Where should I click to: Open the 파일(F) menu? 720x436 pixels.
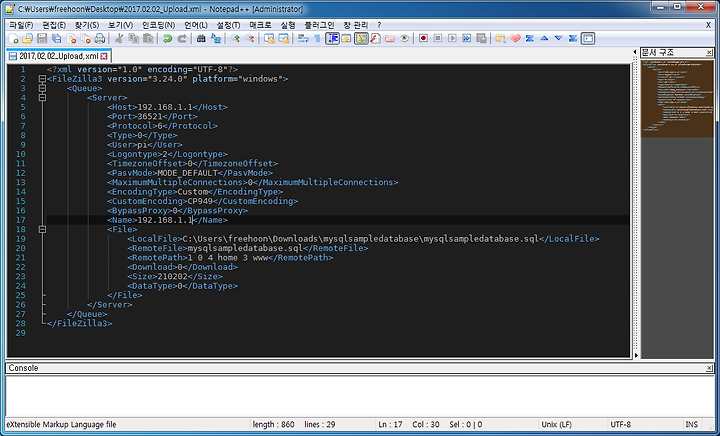[x=21, y=25]
